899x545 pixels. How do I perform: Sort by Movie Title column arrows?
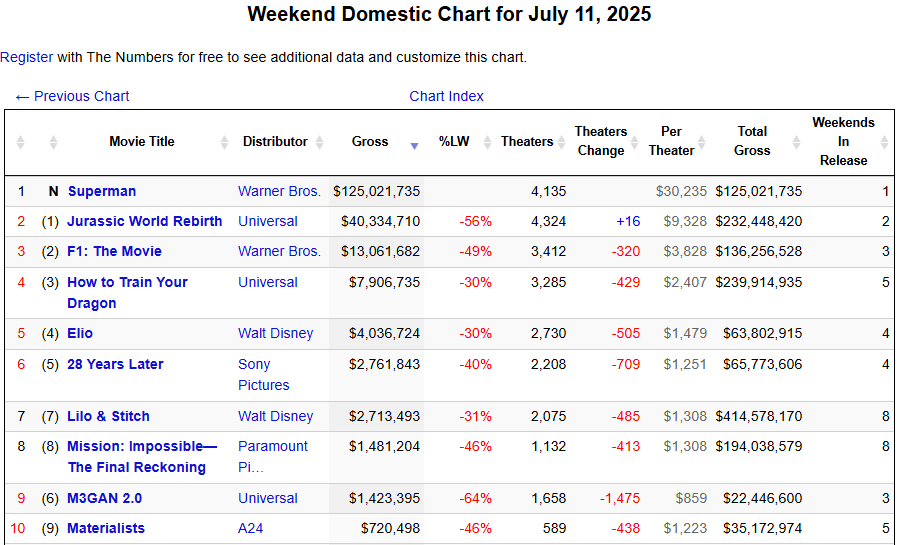pyautogui.click(x=225, y=142)
